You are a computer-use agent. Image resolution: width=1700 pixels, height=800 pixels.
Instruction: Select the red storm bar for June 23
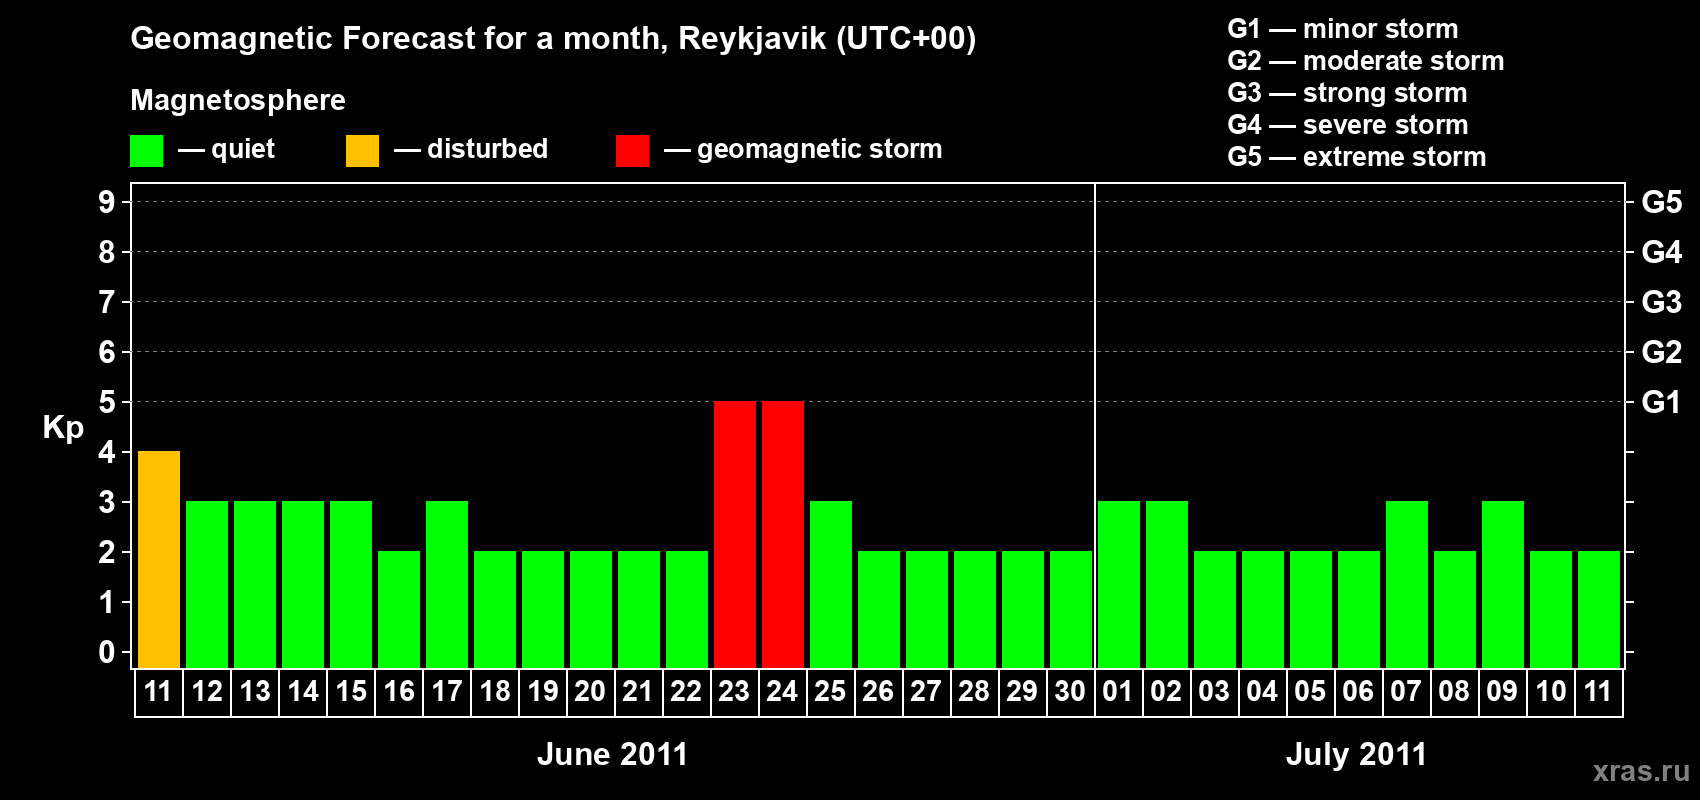pos(735,535)
